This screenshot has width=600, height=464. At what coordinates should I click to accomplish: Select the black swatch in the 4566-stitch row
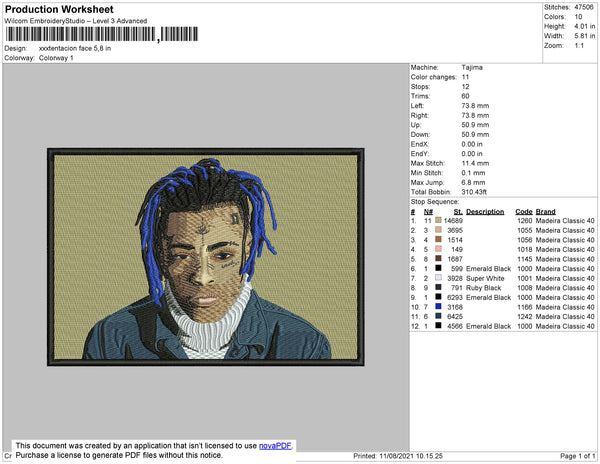438,326
